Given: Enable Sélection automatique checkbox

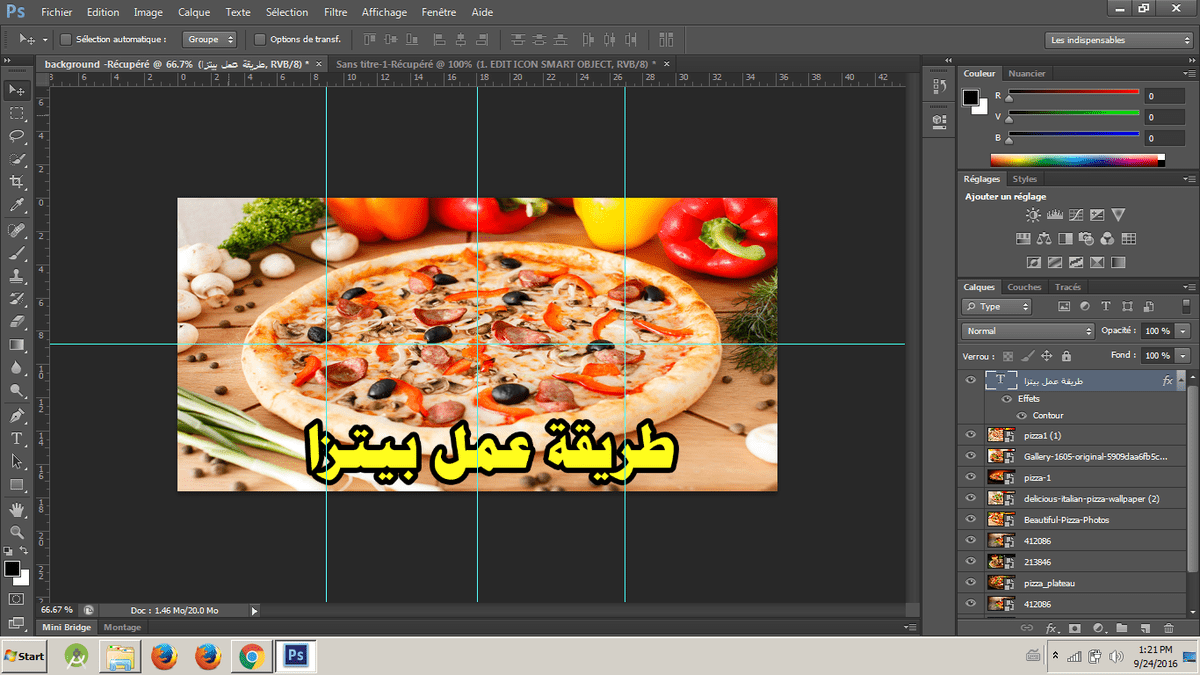Looking at the screenshot, I should 66,40.
